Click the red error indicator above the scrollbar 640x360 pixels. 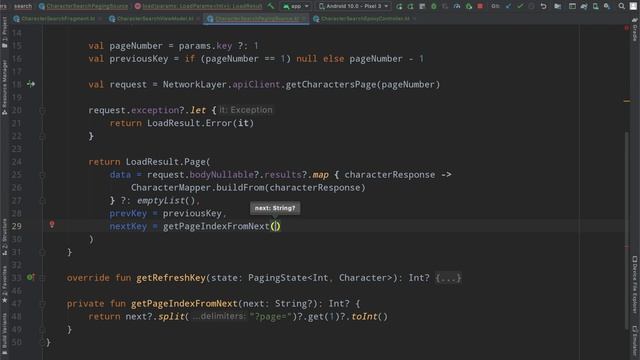(627, 28)
